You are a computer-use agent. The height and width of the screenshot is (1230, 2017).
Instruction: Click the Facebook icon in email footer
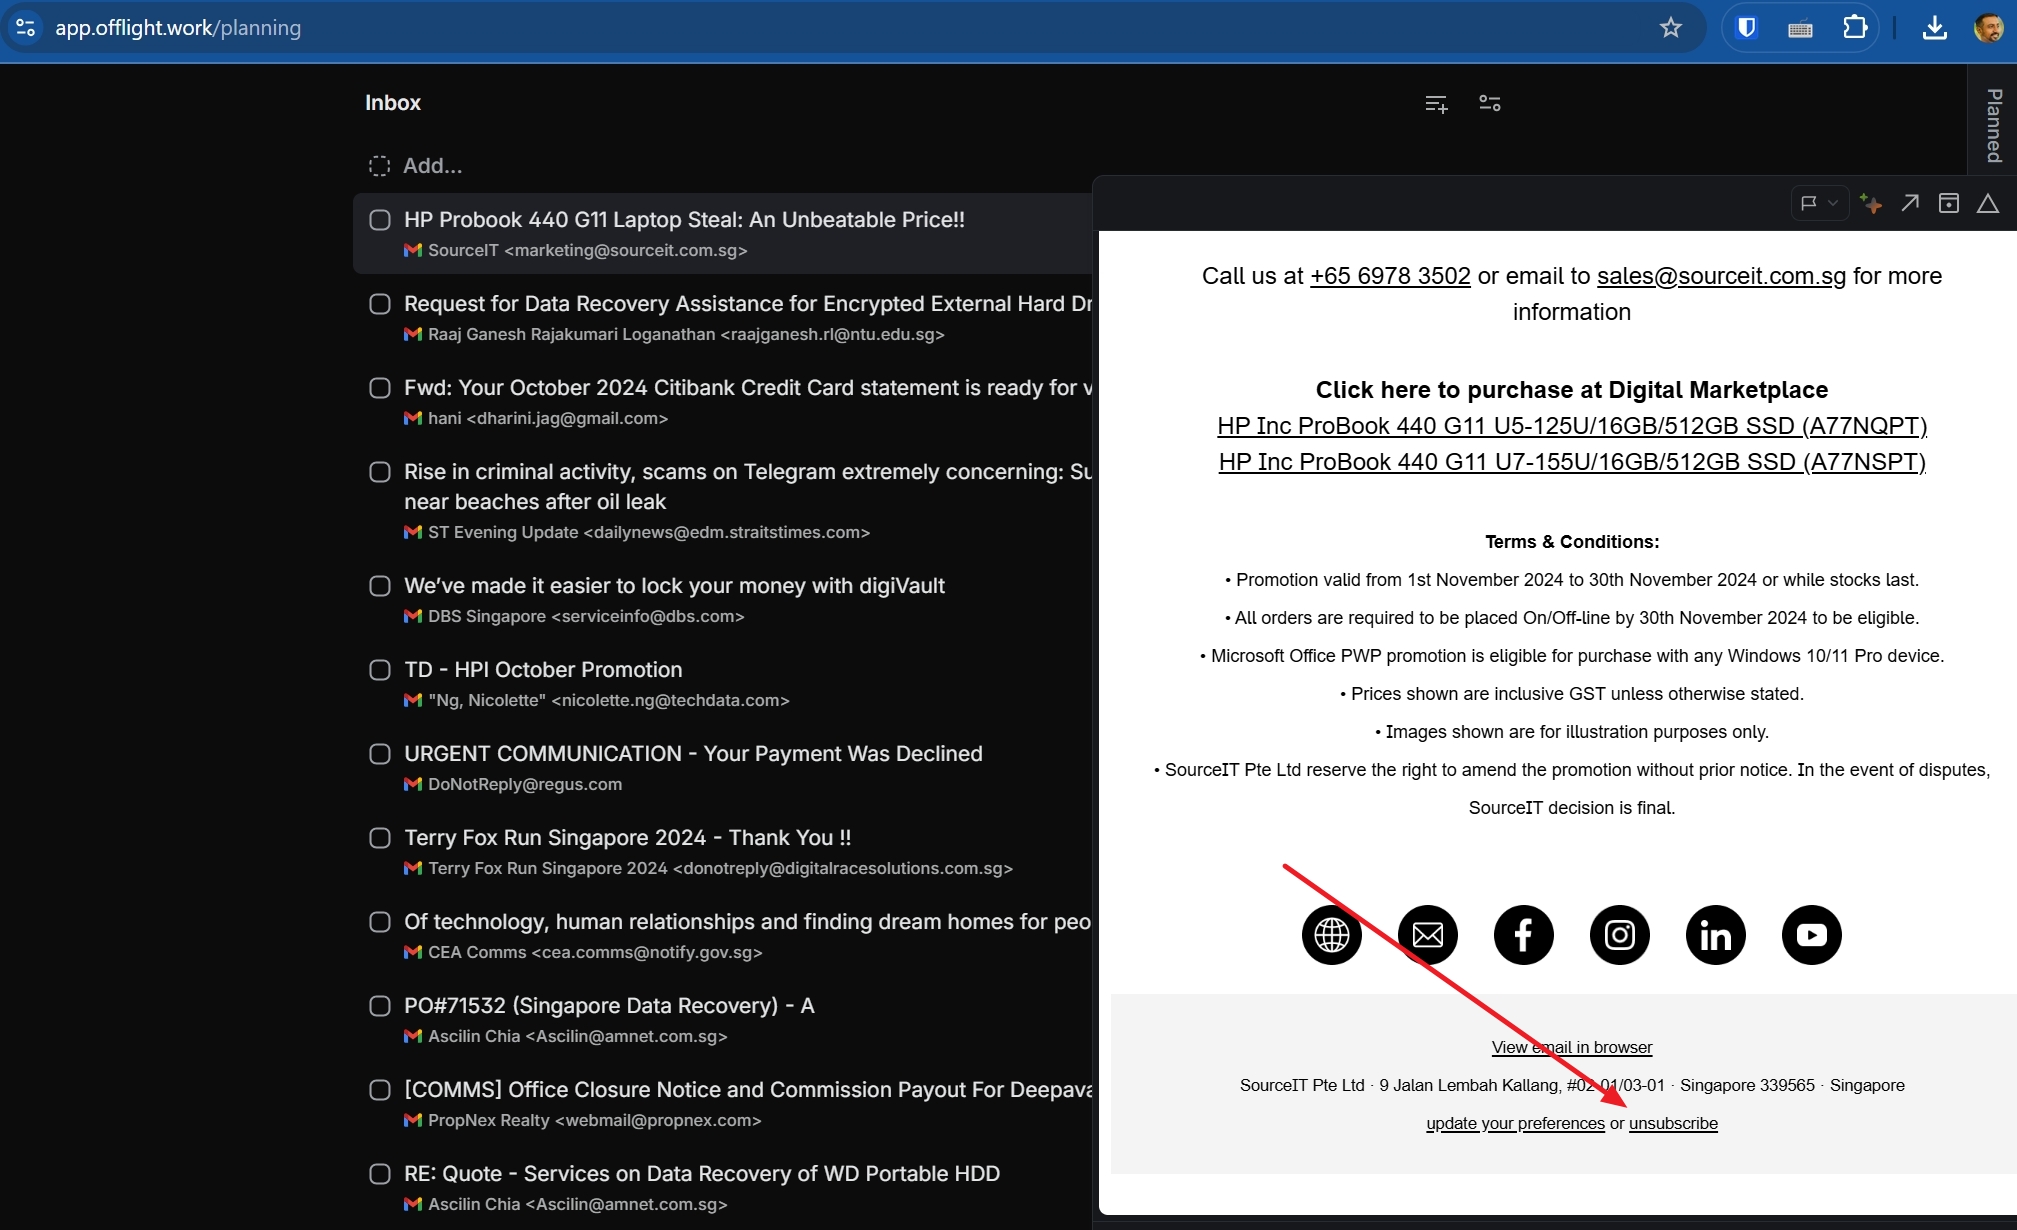pyautogui.click(x=1523, y=935)
